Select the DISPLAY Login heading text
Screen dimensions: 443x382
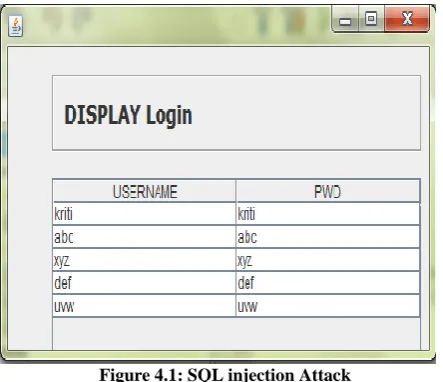(128, 115)
